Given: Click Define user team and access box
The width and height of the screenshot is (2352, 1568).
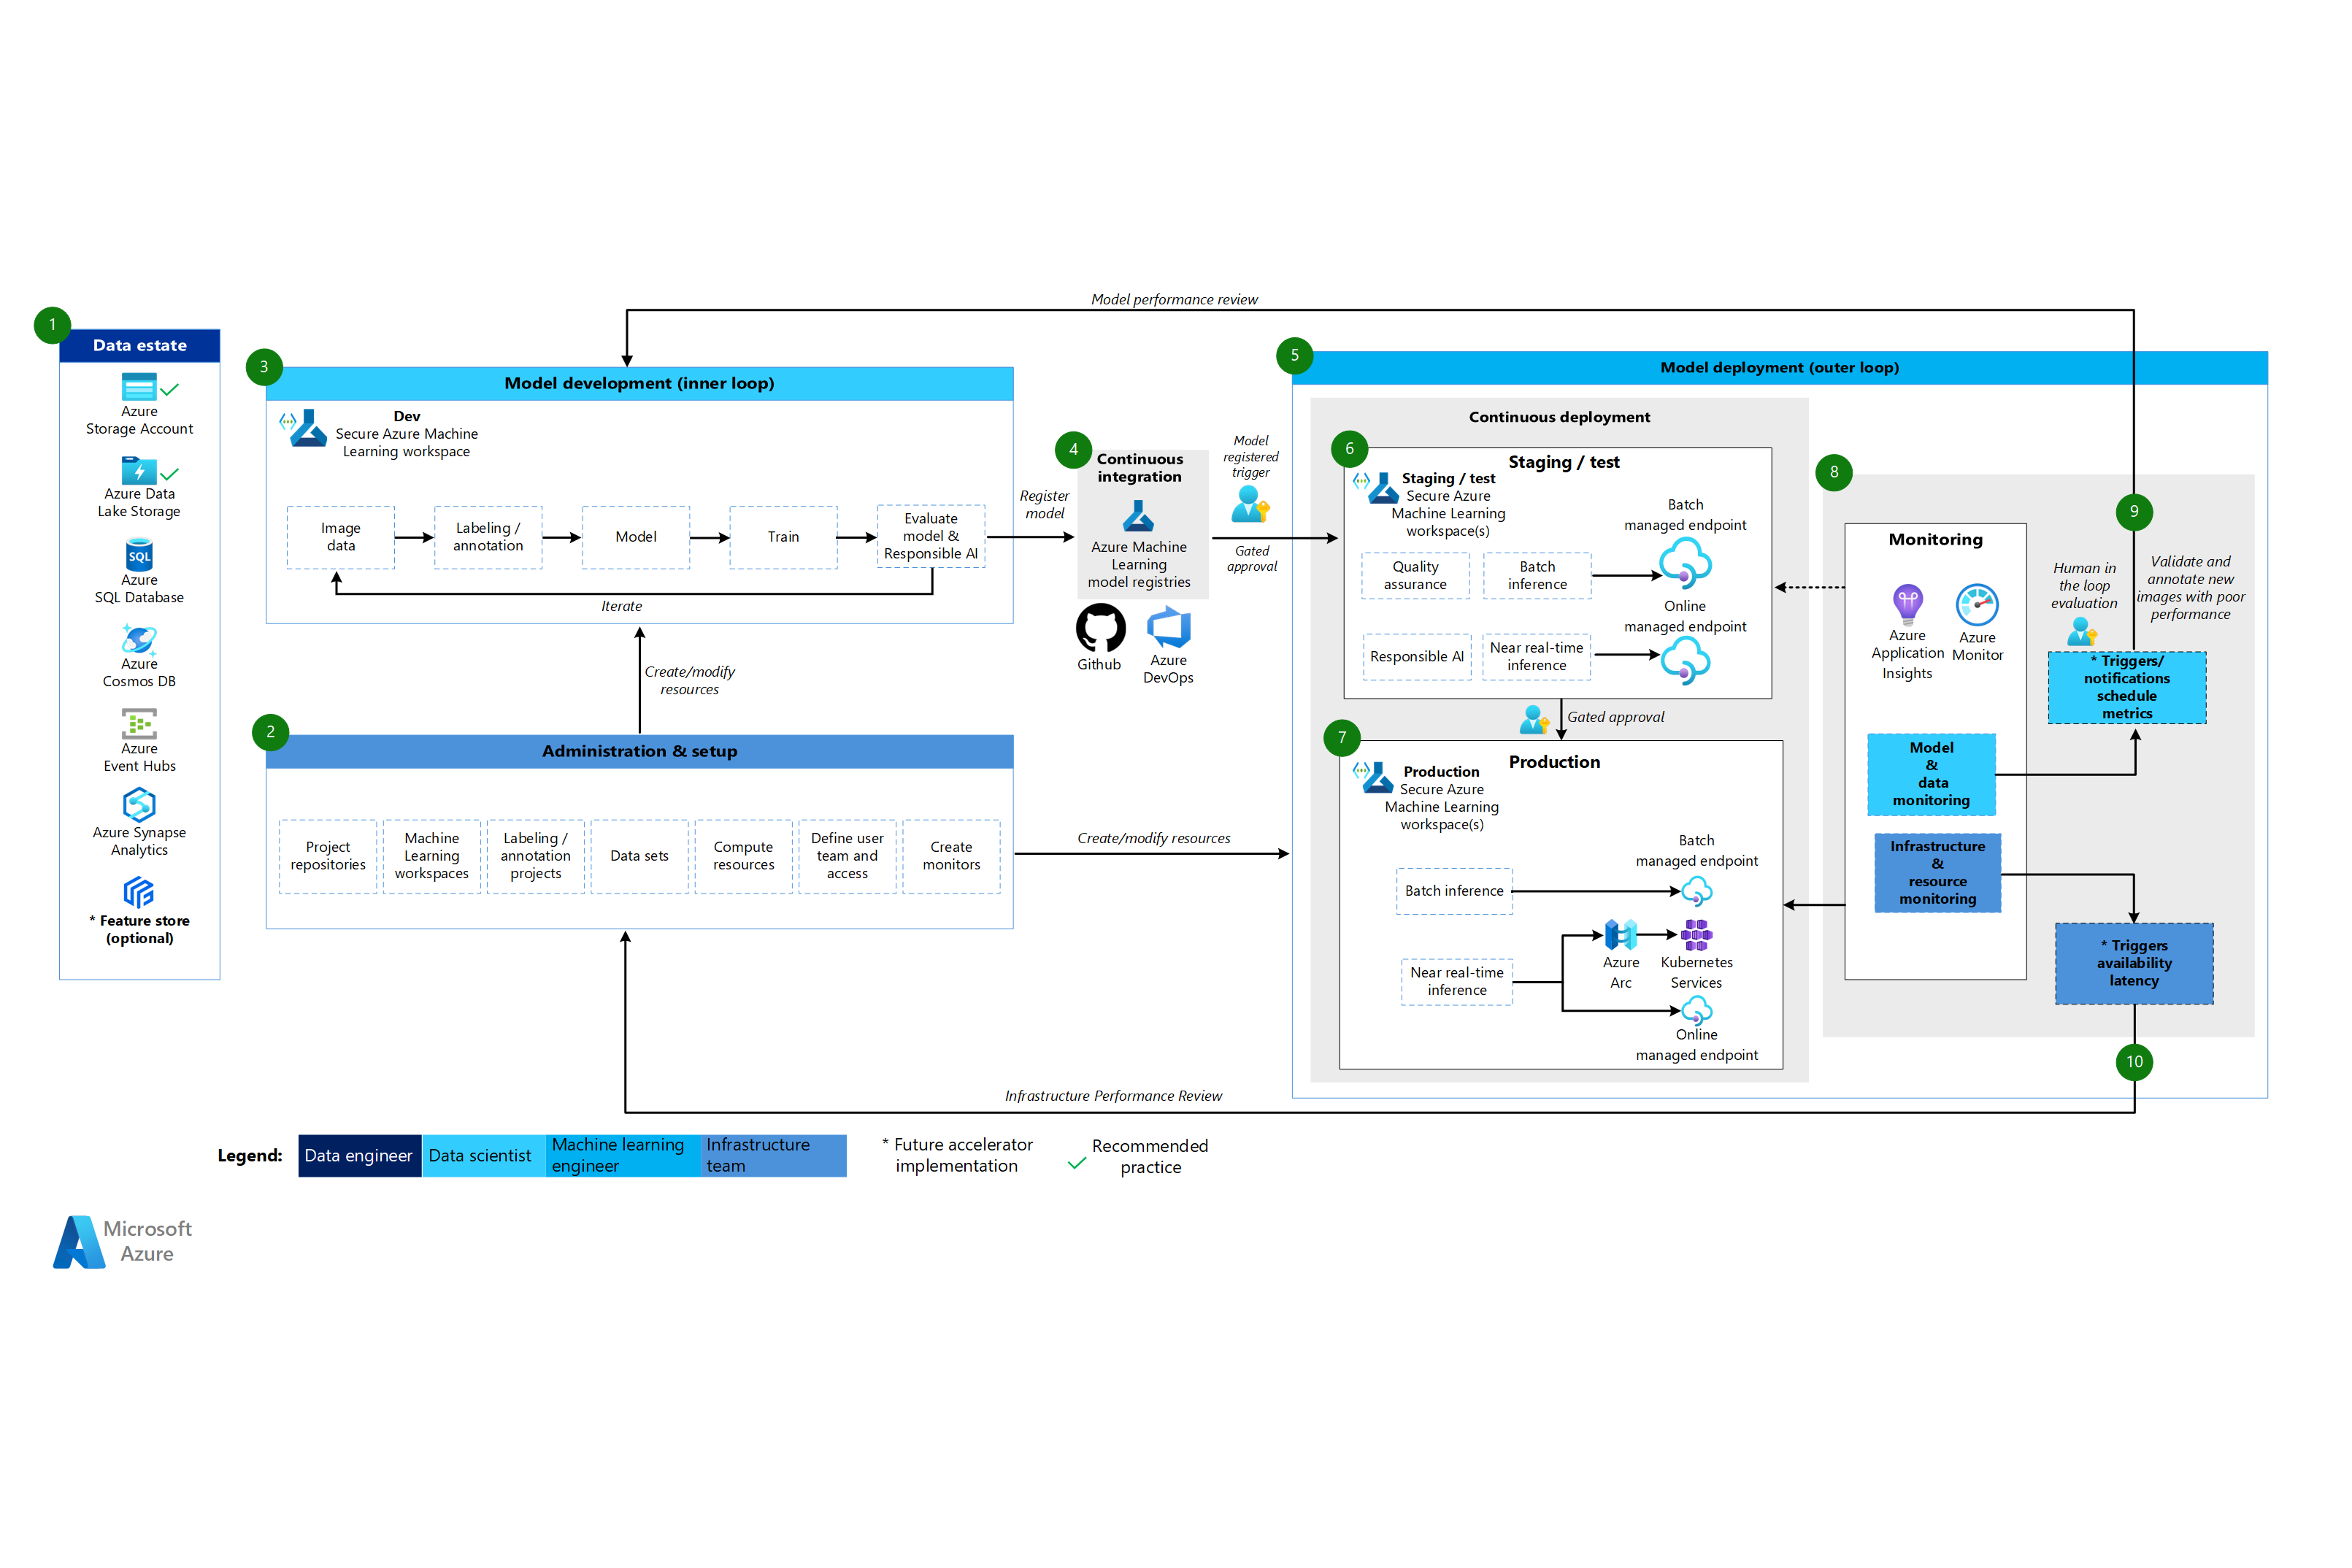Looking at the screenshot, I should click(x=848, y=856).
